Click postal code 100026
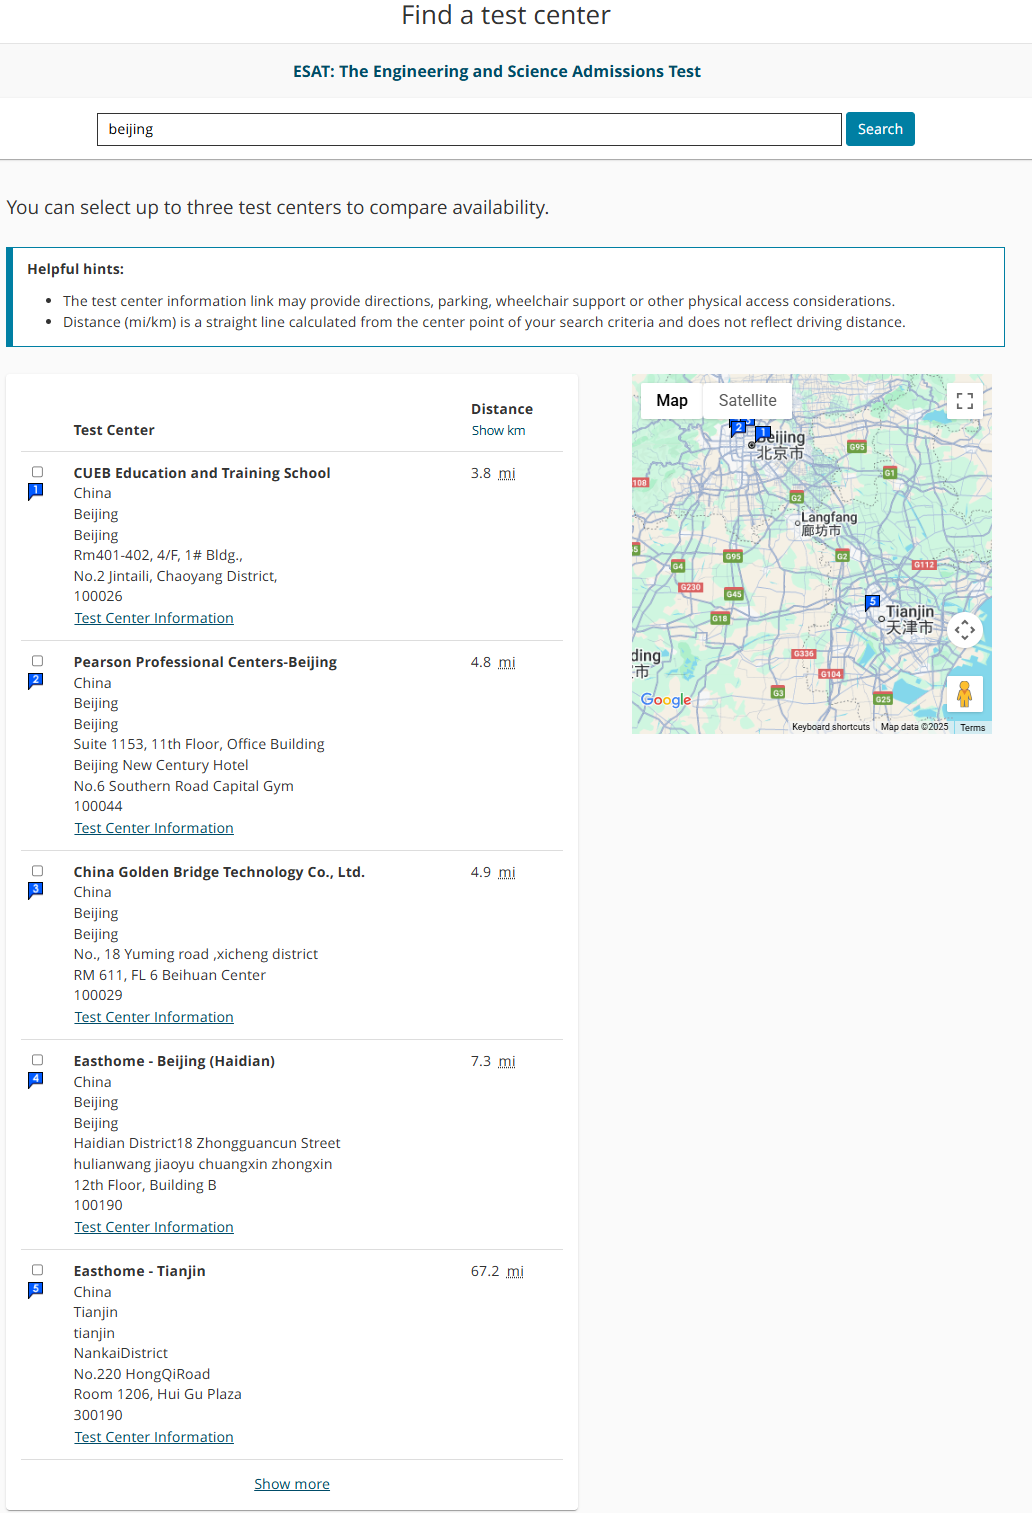Viewport: 1032px width, 1513px height. coord(98,596)
